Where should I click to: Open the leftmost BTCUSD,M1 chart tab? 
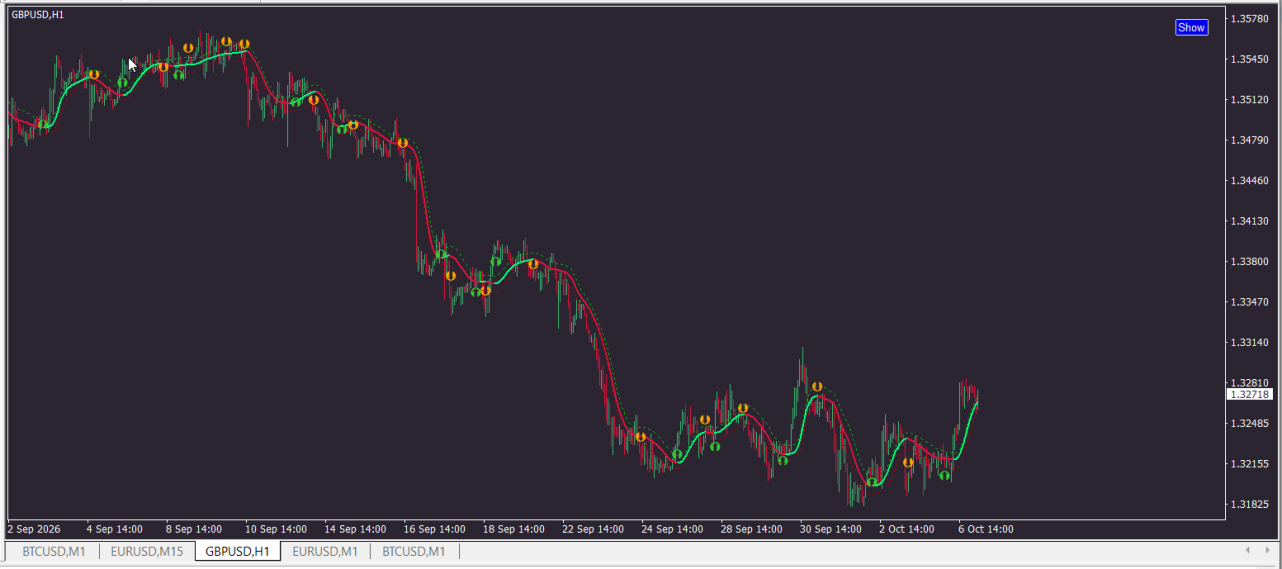point(54,551)
